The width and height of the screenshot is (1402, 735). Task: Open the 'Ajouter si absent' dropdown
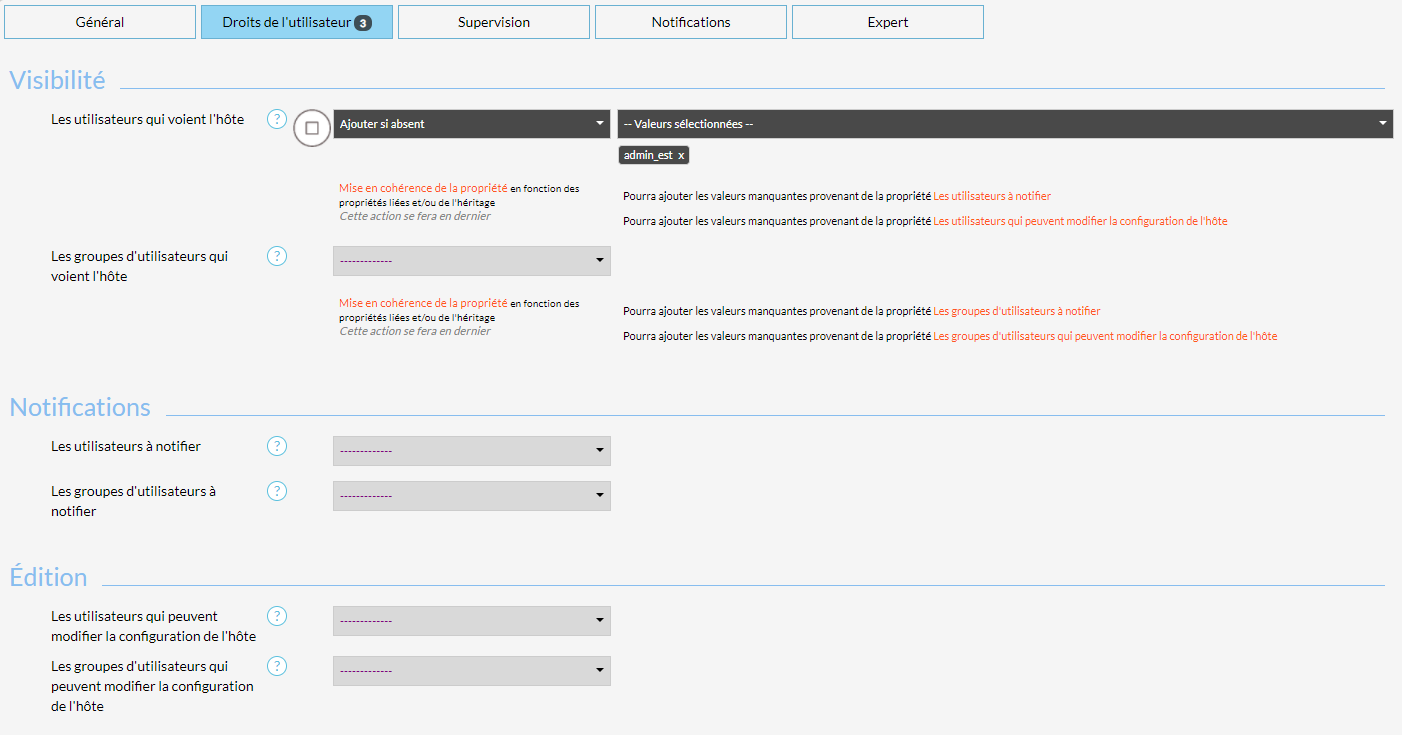click(471, 124)
